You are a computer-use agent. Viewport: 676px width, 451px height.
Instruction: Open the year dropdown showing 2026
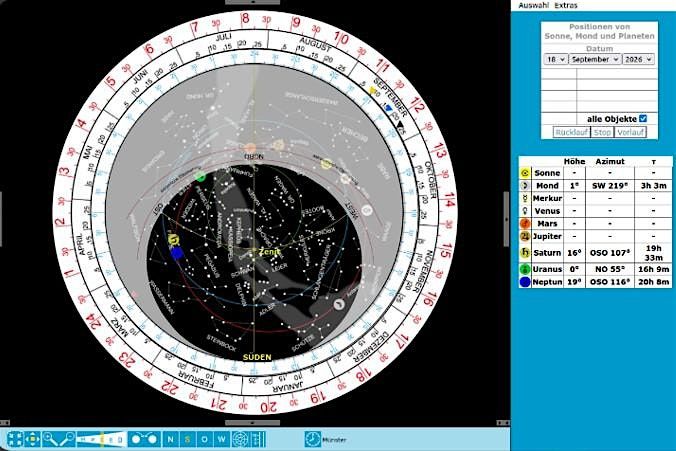[x=638, y=60]
